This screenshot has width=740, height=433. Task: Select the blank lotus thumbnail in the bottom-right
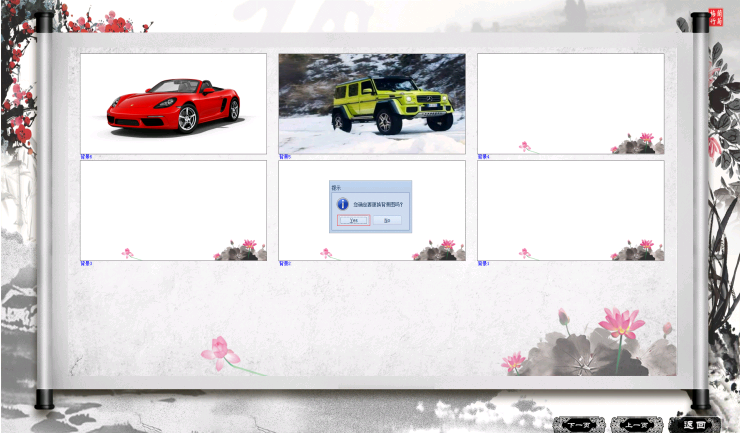[x=570, y=210]
